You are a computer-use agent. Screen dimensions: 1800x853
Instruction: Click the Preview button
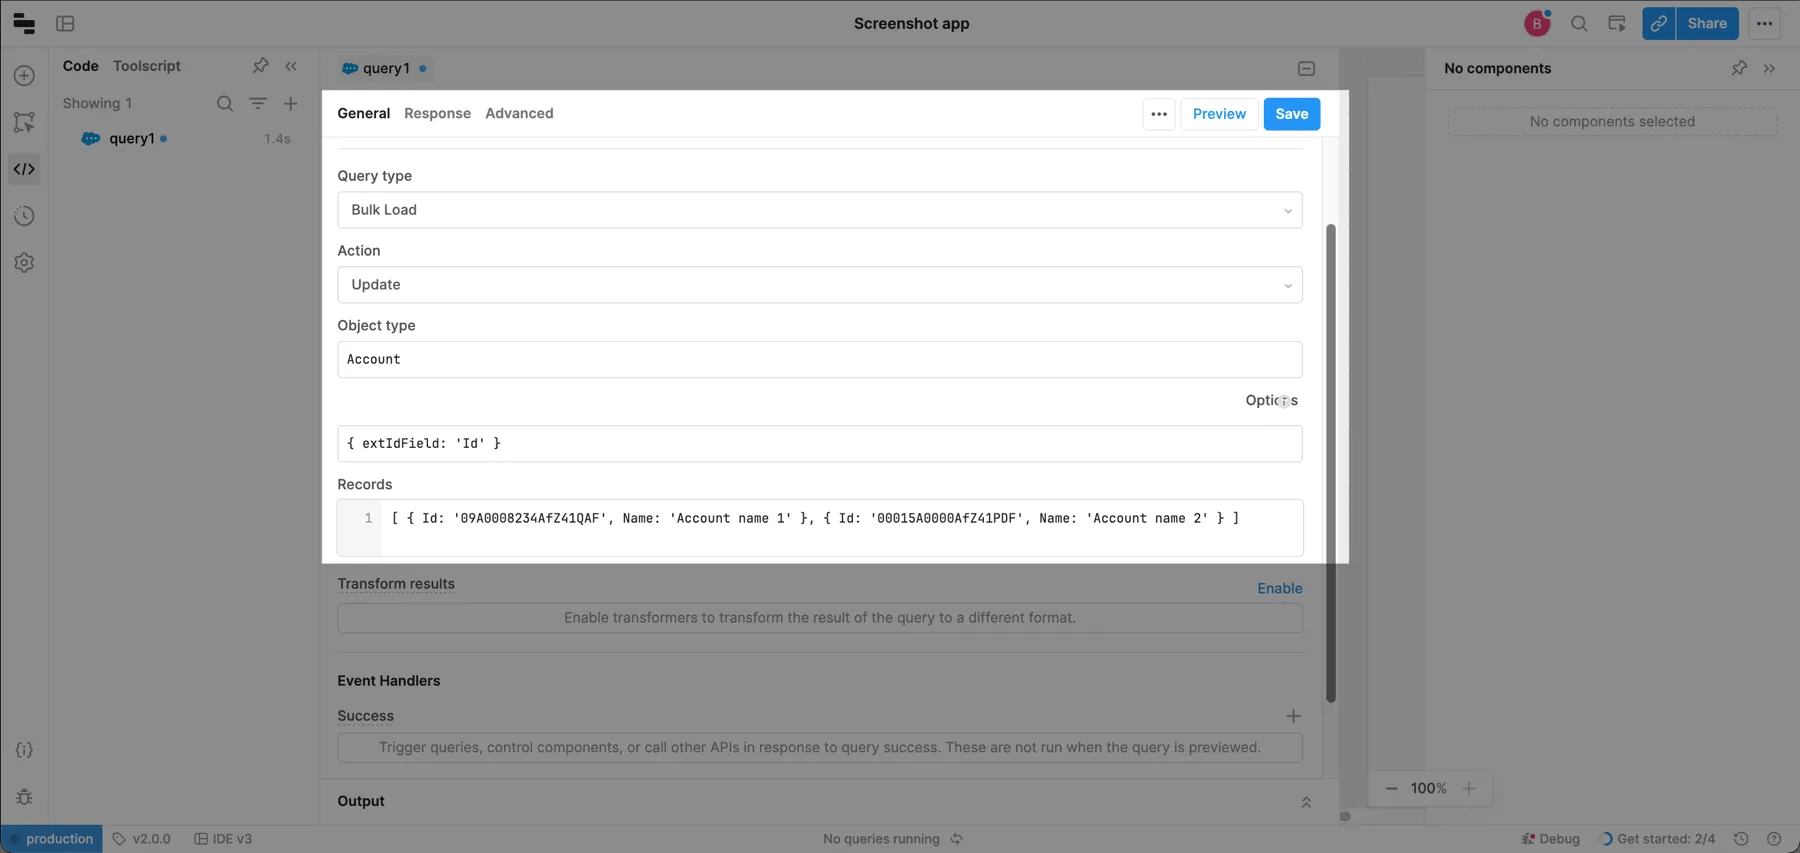(1219, 114)
